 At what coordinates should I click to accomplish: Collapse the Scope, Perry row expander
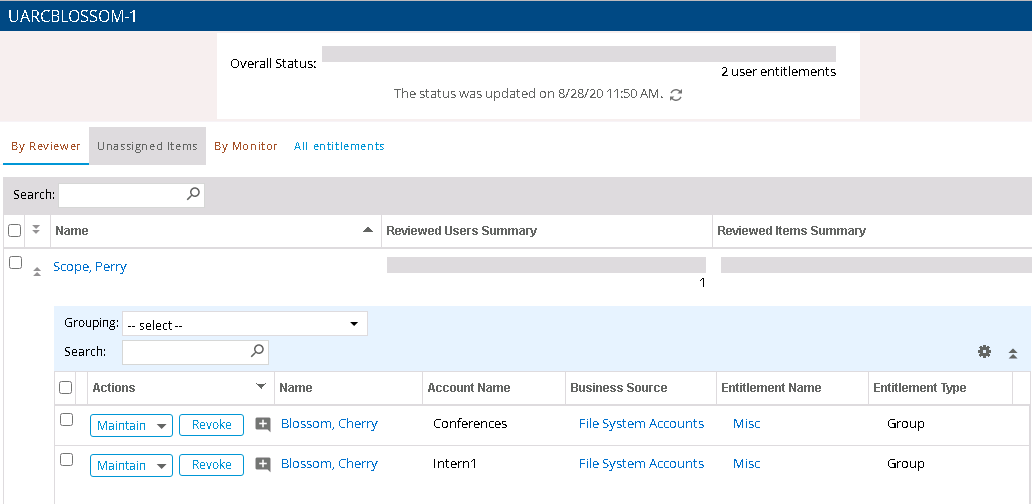(x=37, y=270)
